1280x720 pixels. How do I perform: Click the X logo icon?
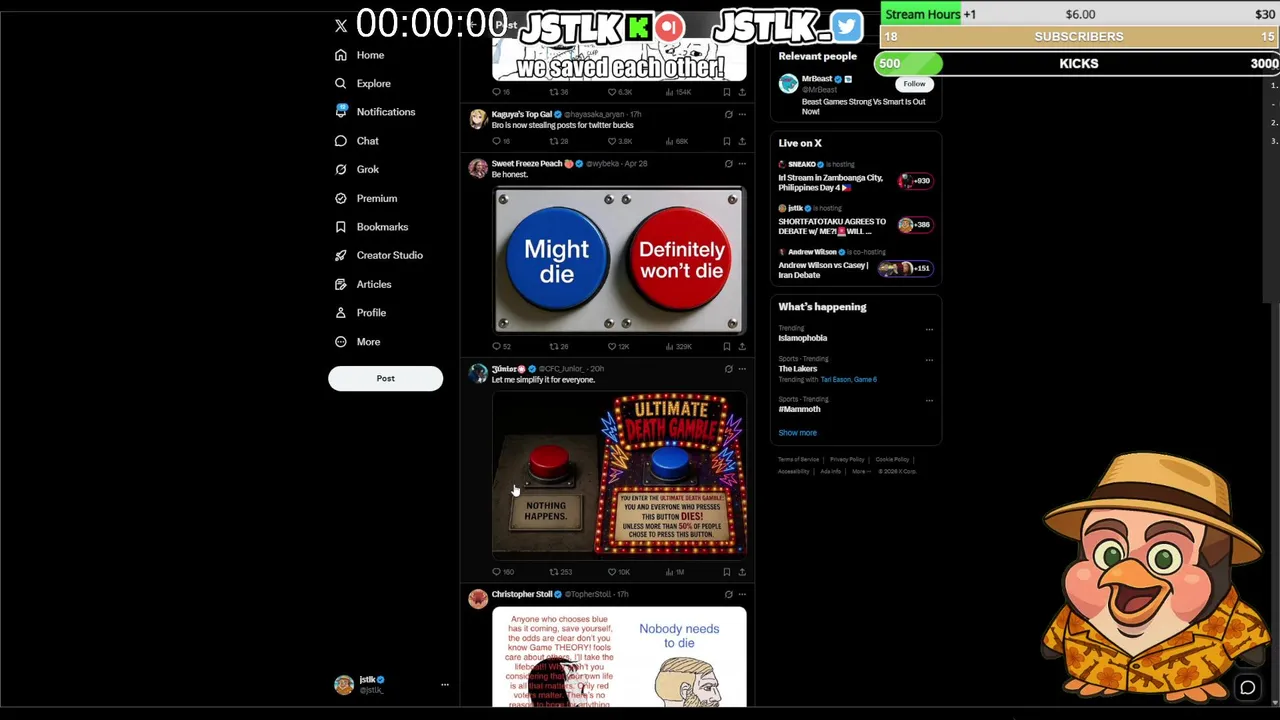[x=341, y=26]
